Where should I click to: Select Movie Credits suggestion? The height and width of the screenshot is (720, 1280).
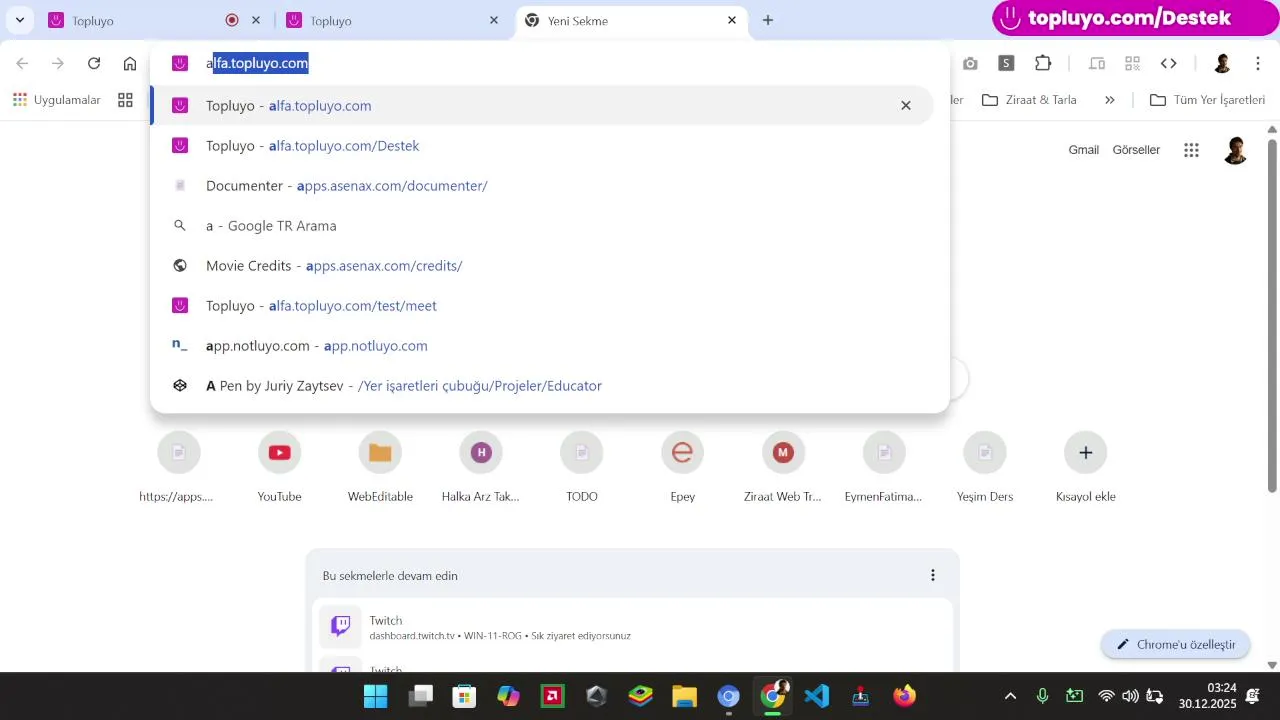pyautogui.click(x=541, y=266)
